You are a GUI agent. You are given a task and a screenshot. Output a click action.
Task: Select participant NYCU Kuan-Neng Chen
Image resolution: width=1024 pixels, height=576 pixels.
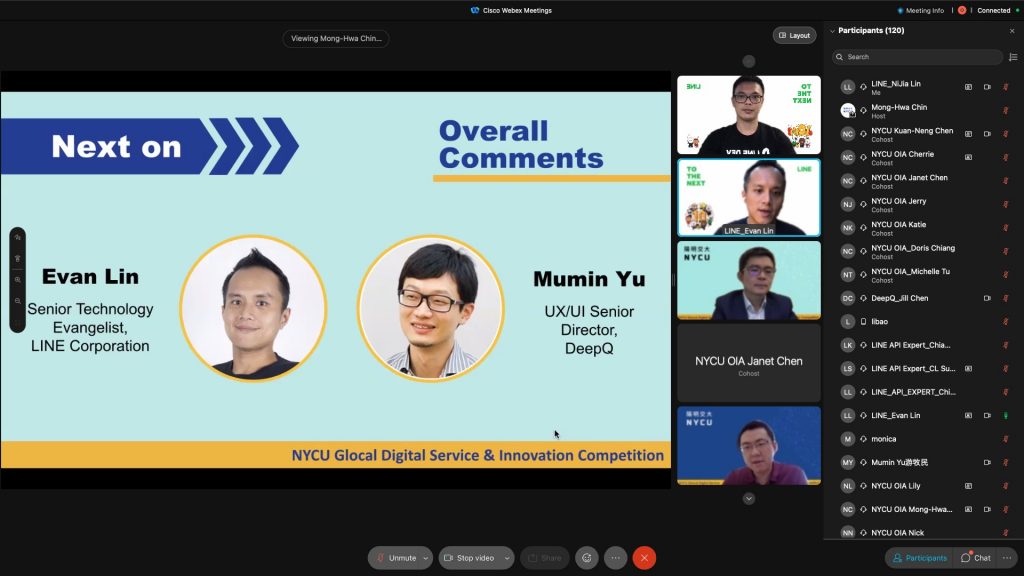pos(923,134)
